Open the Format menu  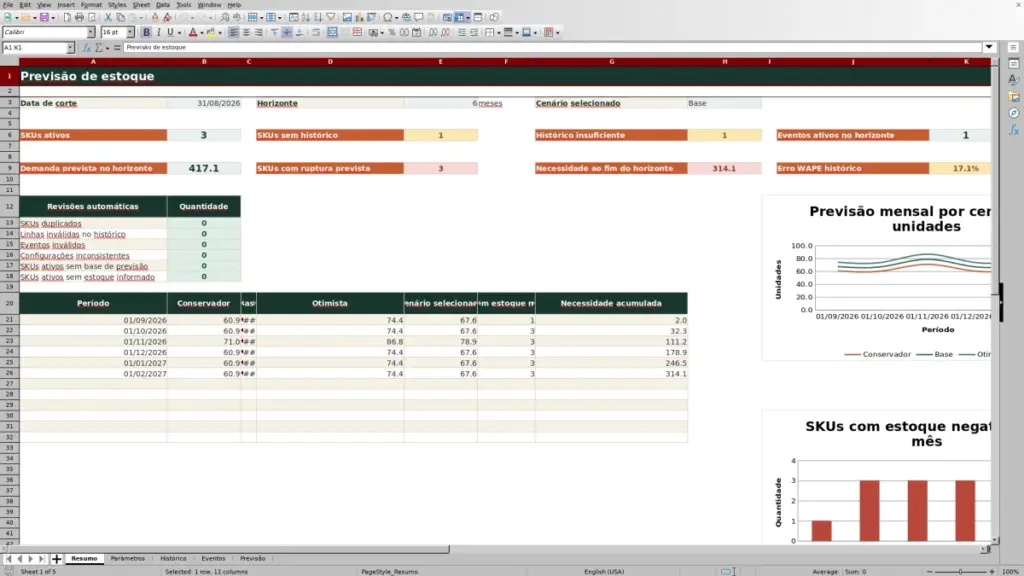[91, 5]
